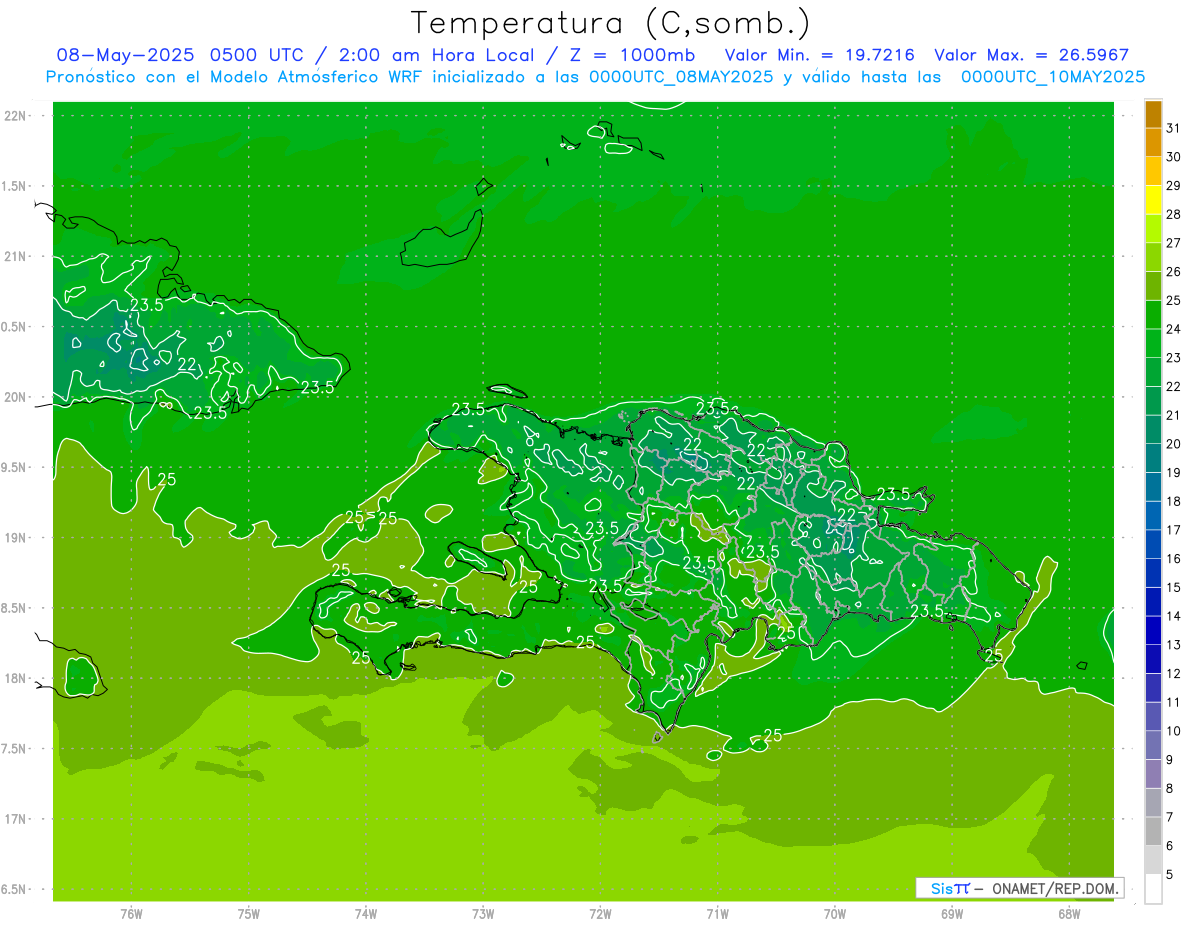Click the "72W" longitude axis label
1200x927 pixels.
click(x=600, y=914)
